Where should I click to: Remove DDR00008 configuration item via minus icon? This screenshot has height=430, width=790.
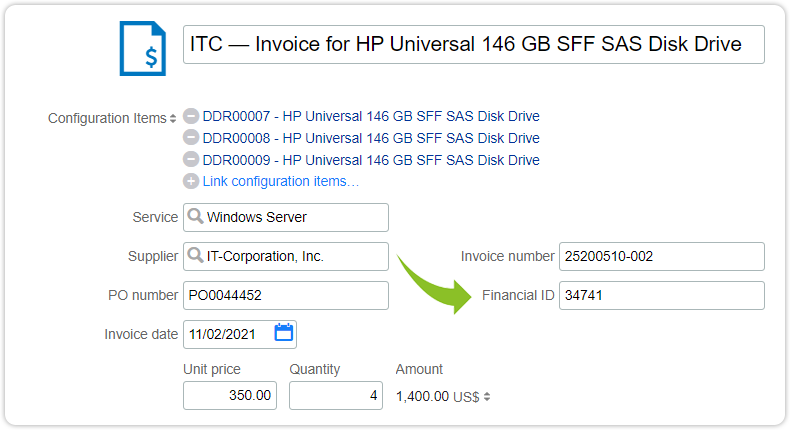(190, 138)
